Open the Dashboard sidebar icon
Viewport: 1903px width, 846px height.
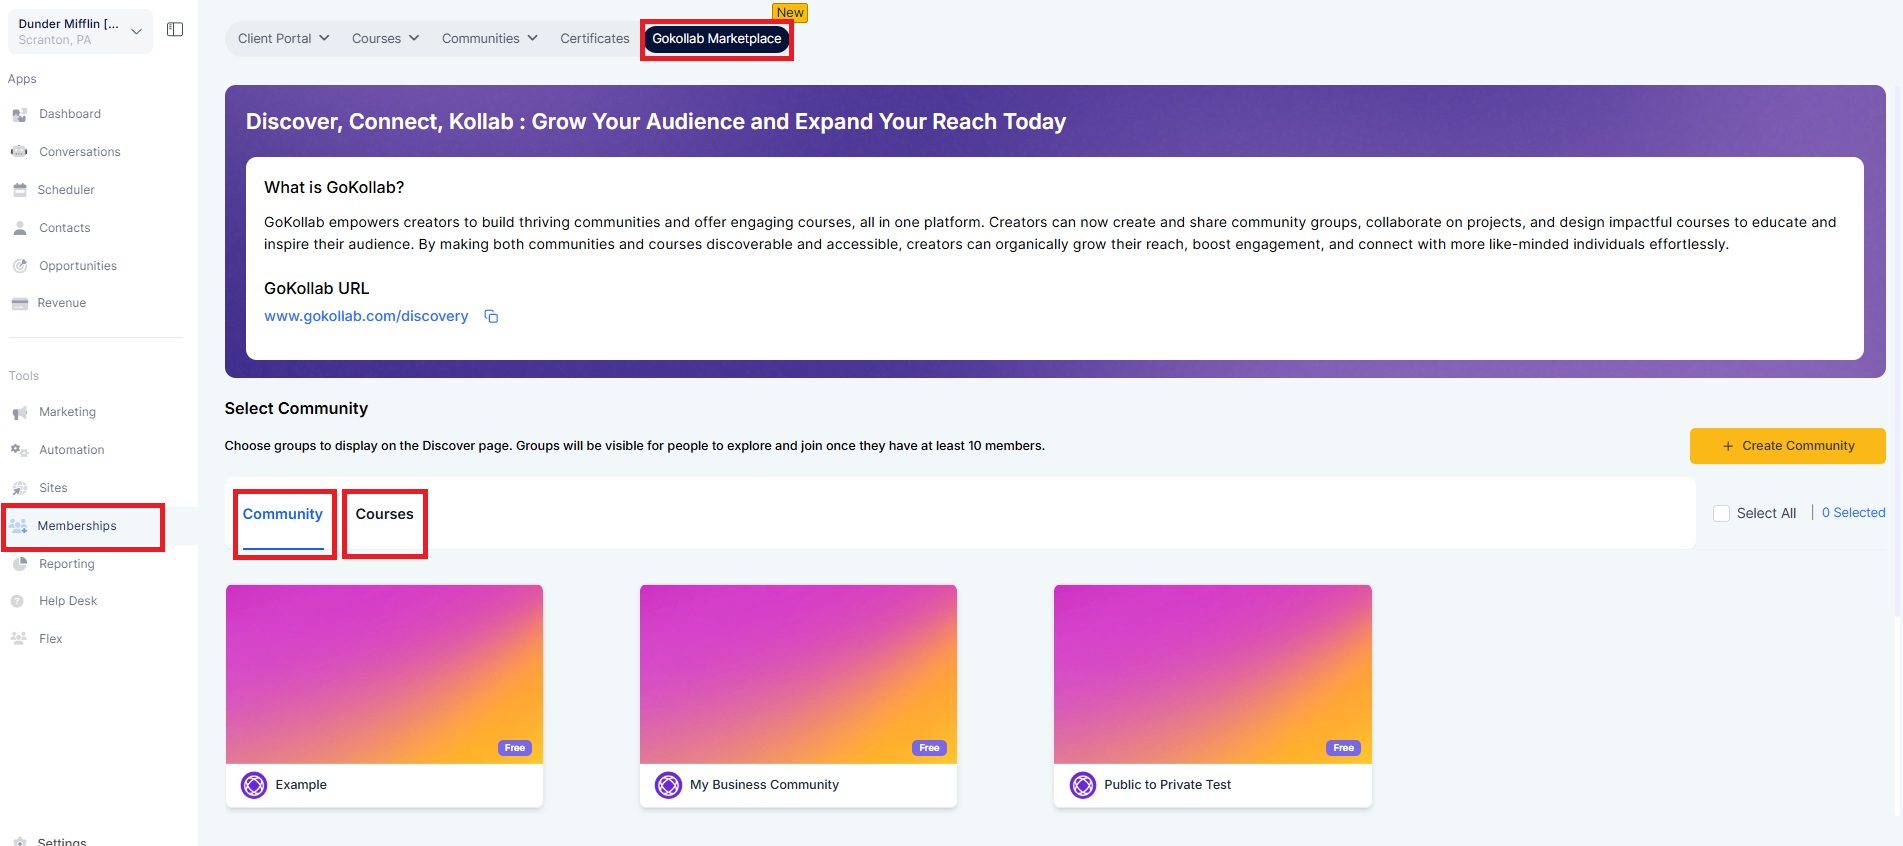(19, 115)
